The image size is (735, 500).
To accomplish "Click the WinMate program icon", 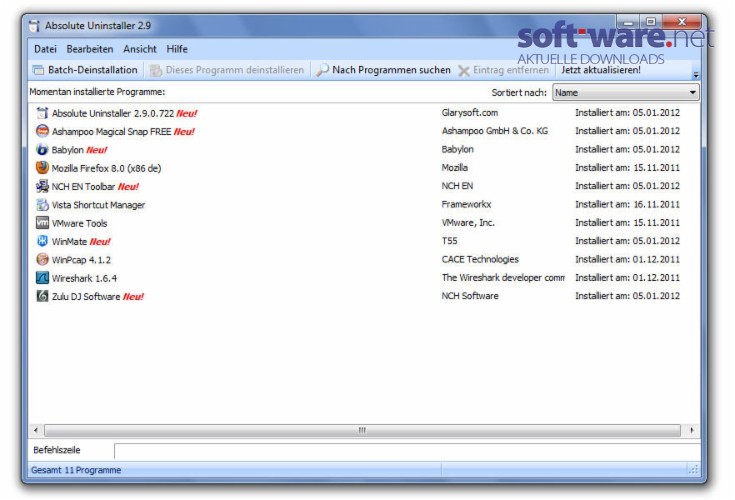I will 42,241.
